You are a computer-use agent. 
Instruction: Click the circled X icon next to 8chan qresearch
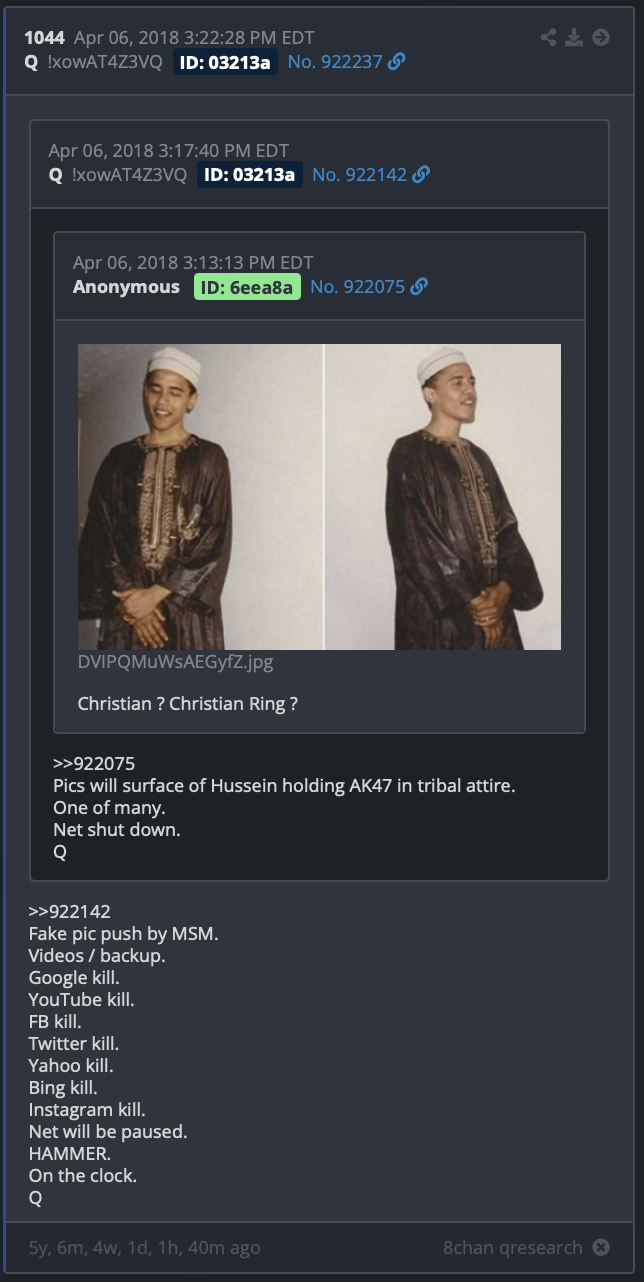pyautogui.click(x=600, y=1247)
